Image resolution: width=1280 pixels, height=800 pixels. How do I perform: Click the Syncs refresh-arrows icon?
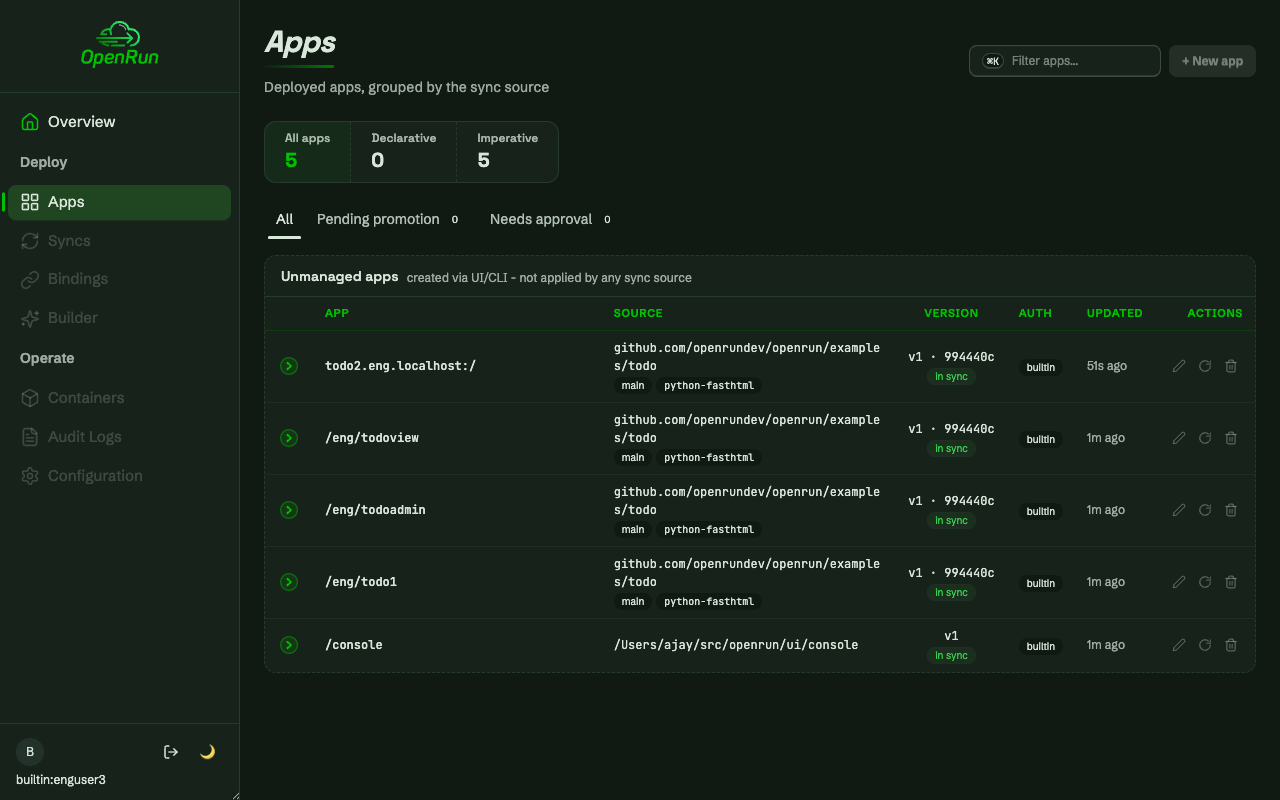pyautogui.click(x=30, y=241)
